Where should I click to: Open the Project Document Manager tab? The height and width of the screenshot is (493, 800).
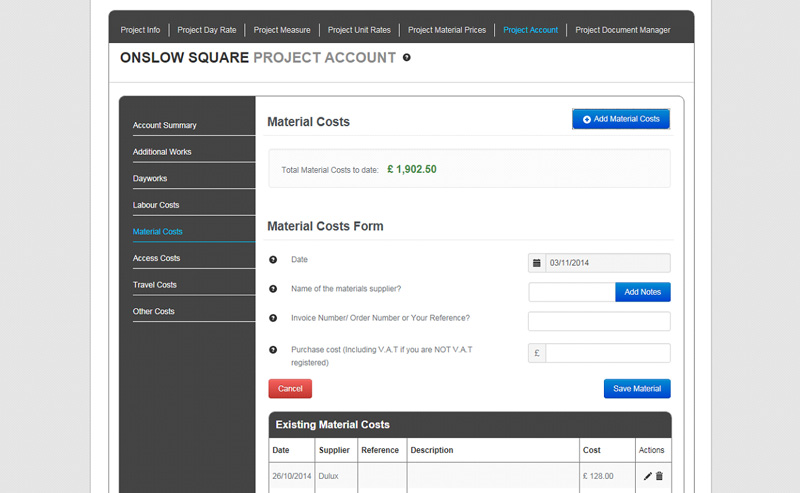(x=623, y=30)
